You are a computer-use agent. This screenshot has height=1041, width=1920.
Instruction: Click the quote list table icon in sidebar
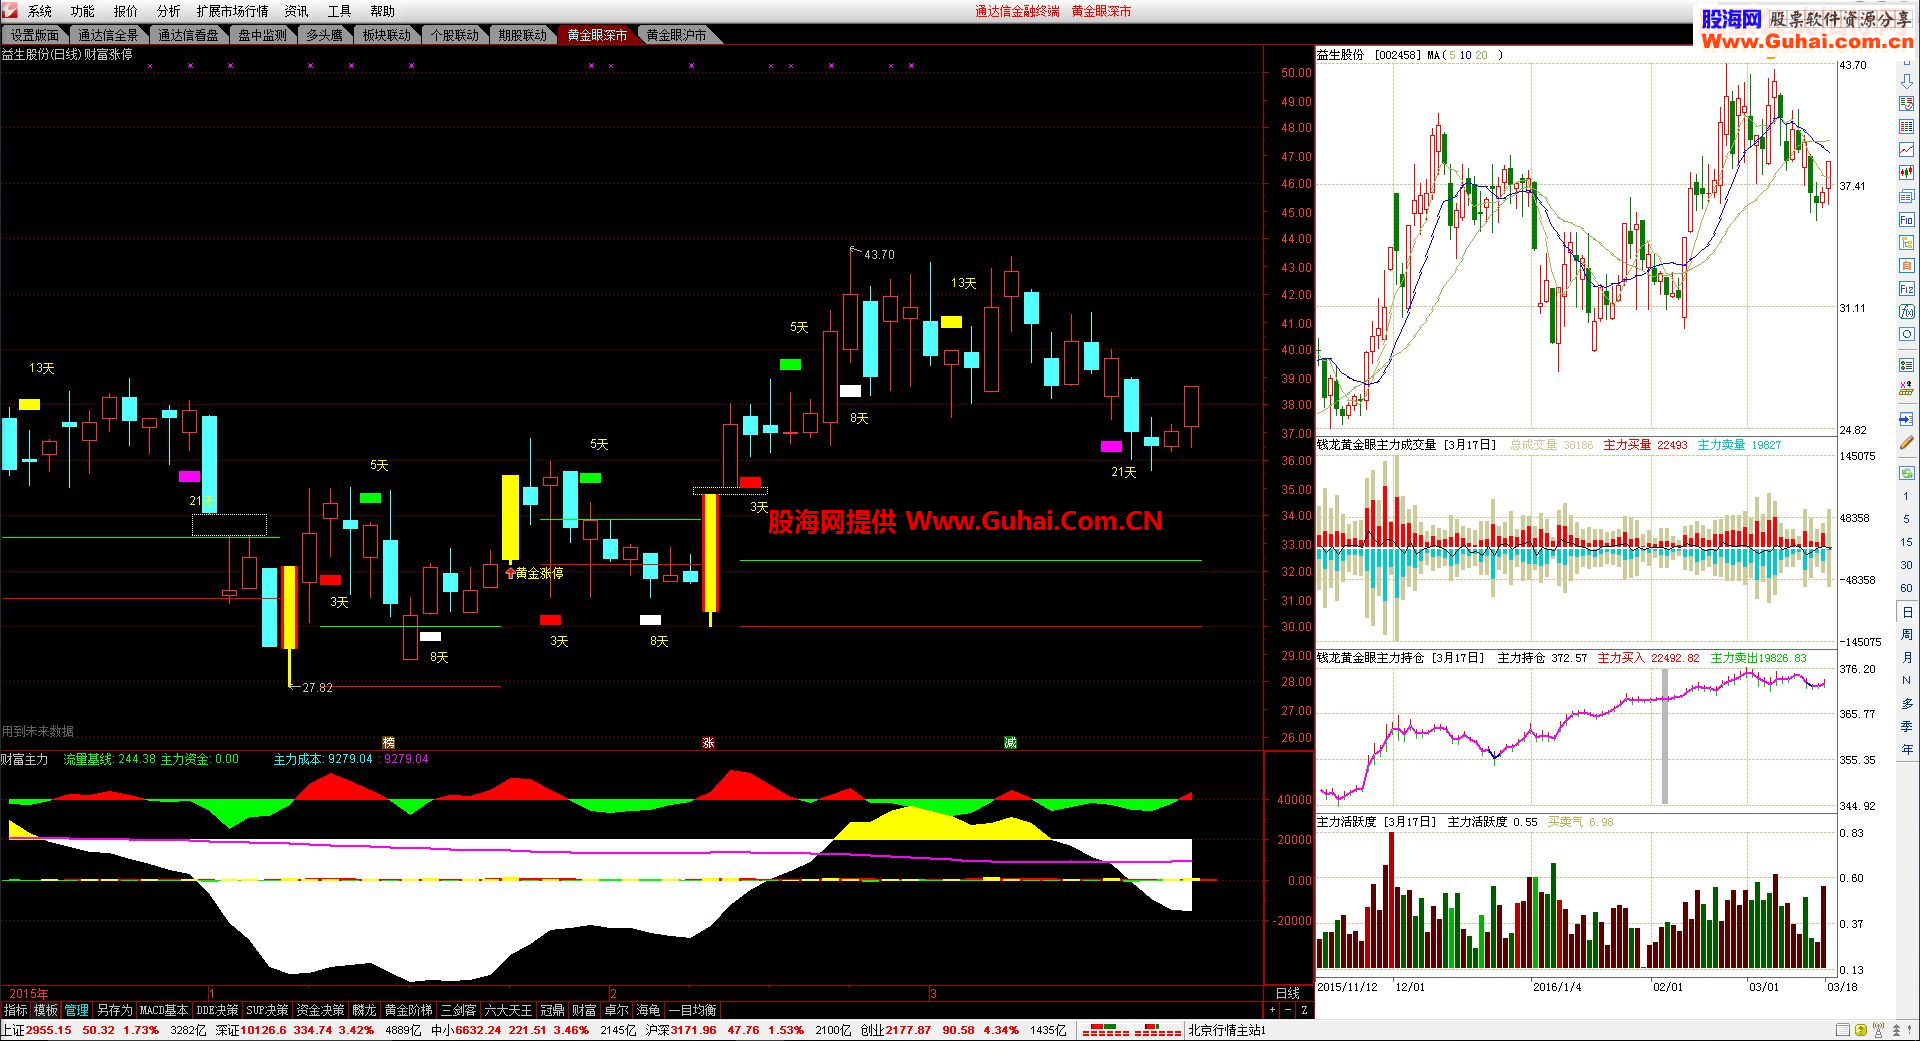click(1906, 127)
